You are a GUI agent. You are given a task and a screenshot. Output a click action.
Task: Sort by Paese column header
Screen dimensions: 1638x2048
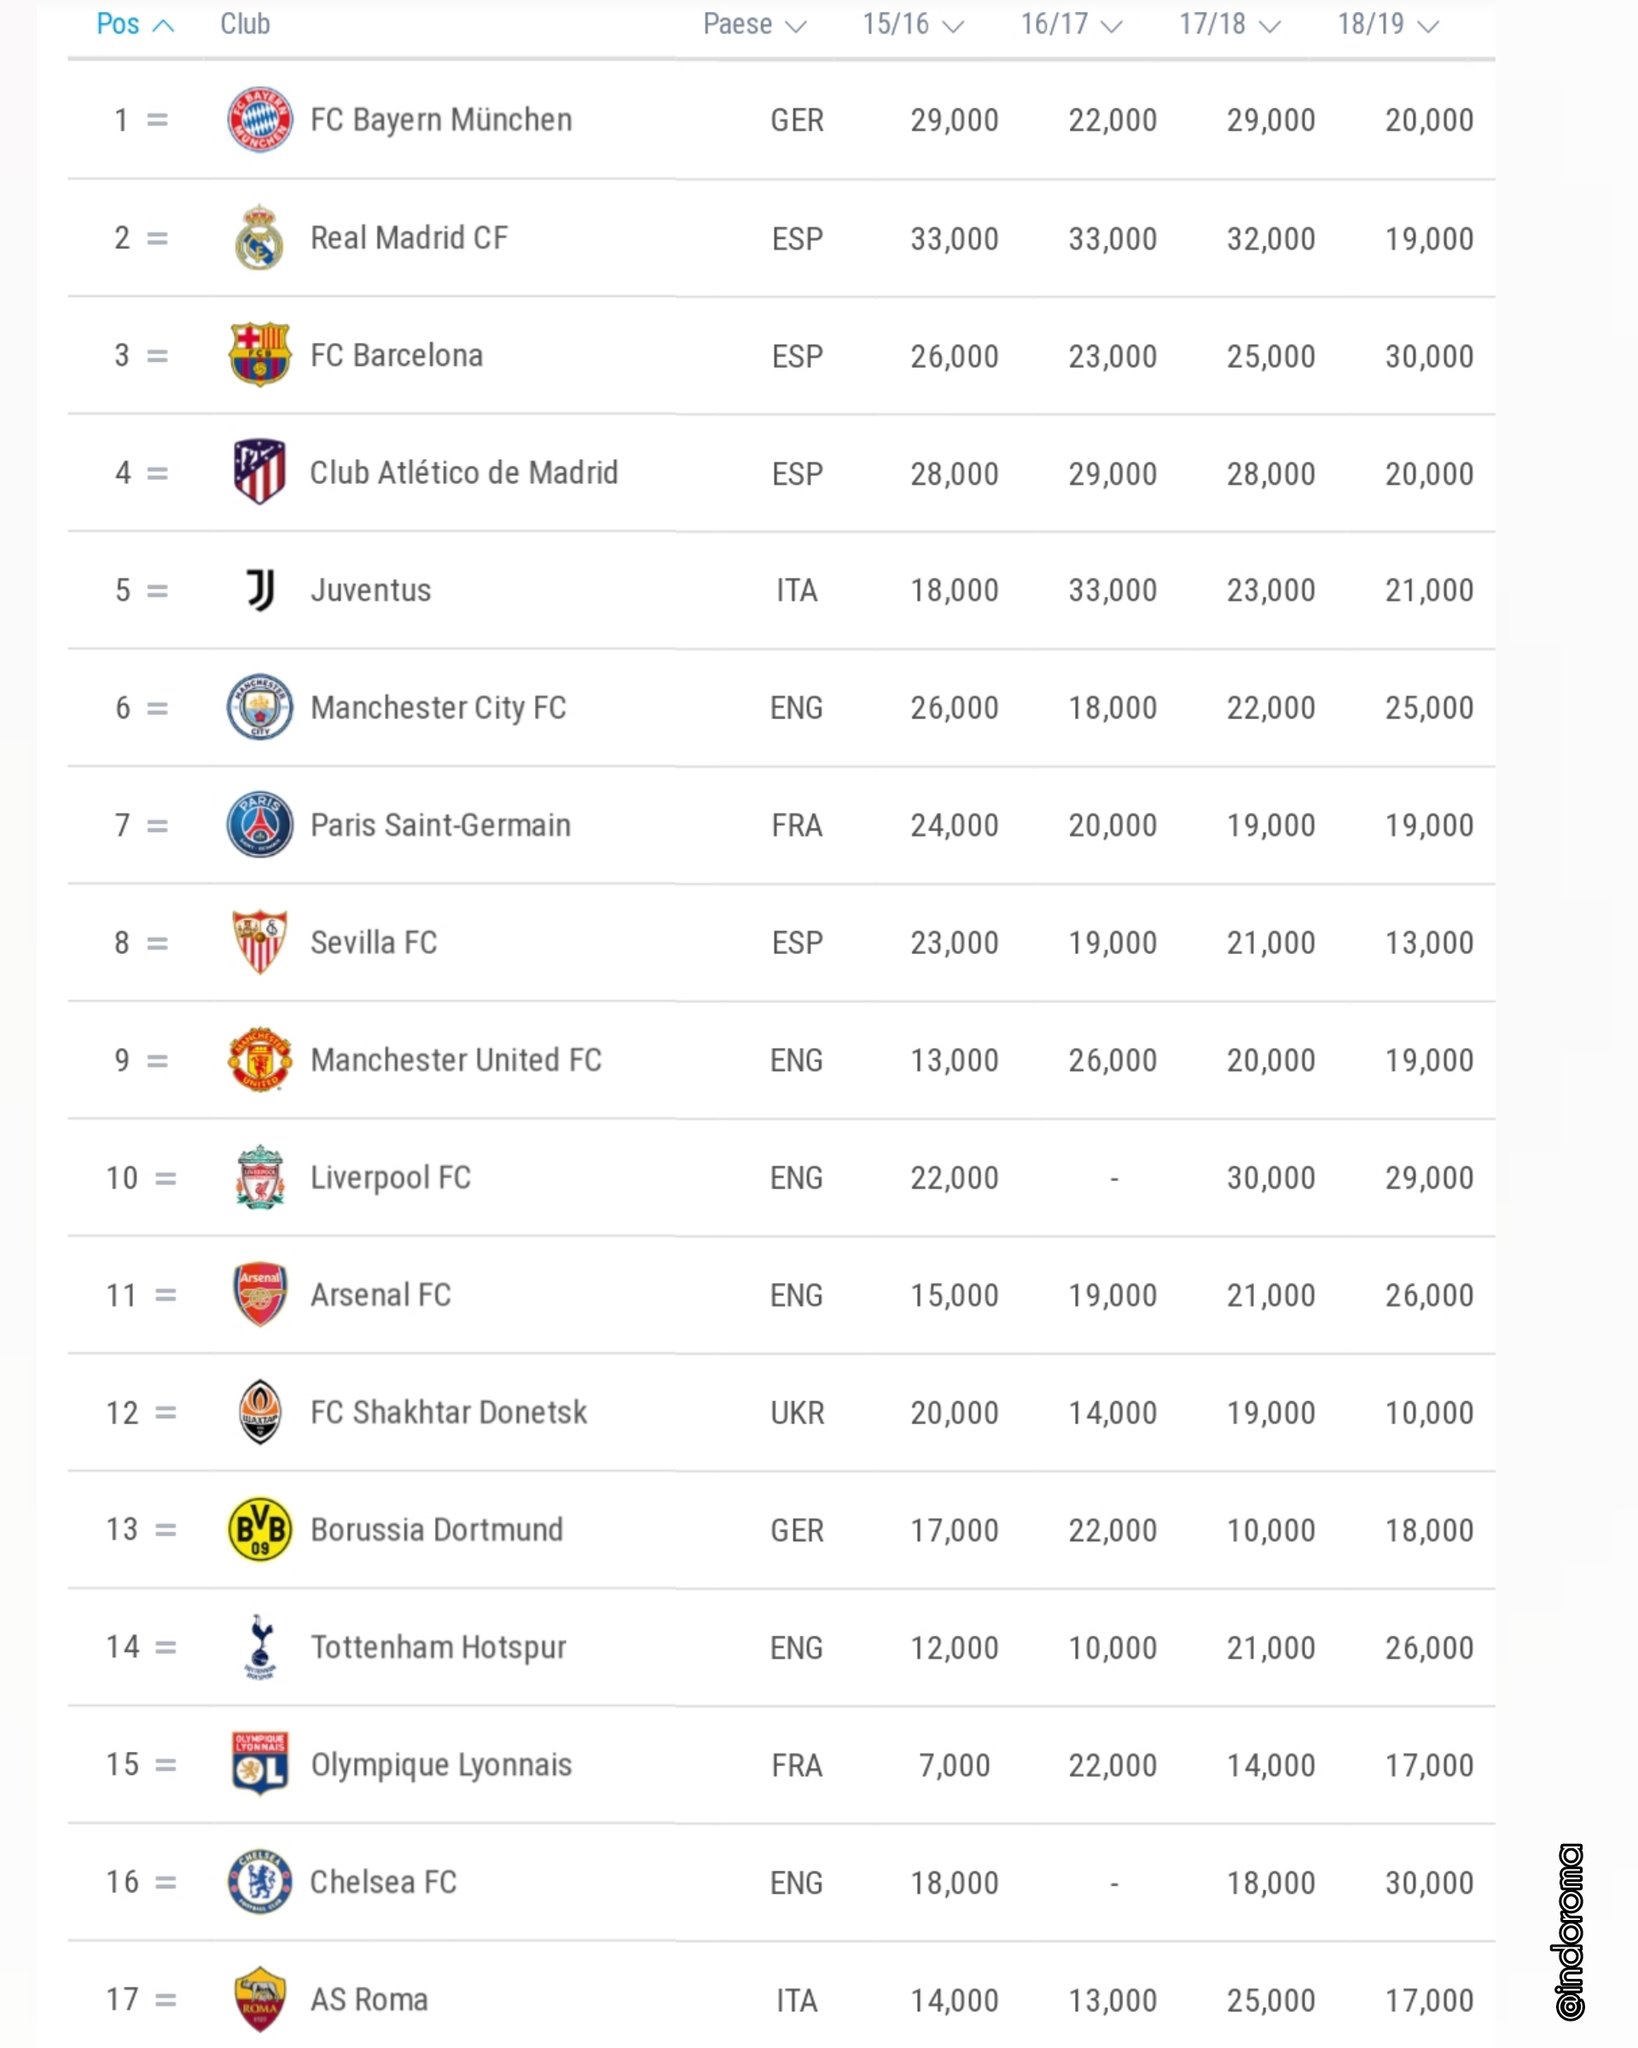coord(754,24)
